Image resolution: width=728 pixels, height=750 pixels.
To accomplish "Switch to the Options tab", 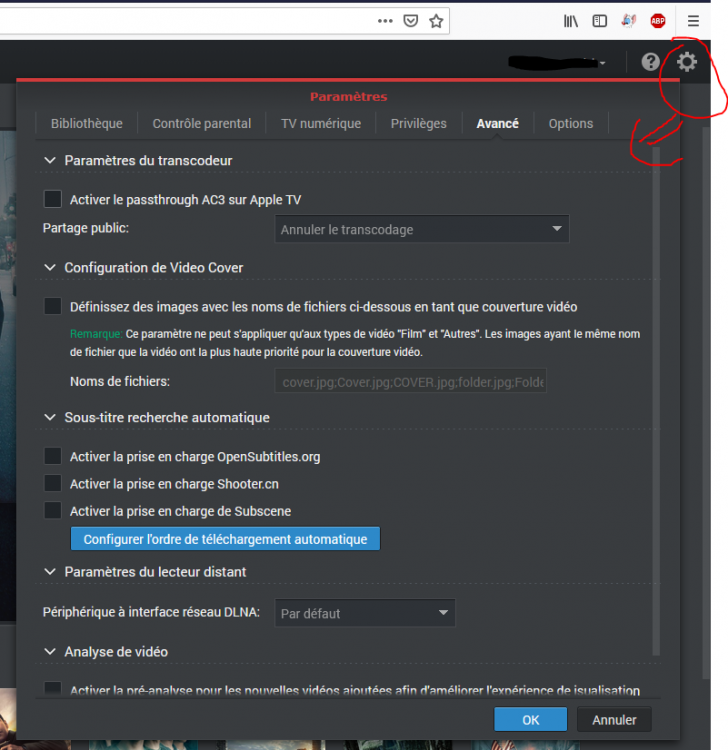I will [571, 123].
